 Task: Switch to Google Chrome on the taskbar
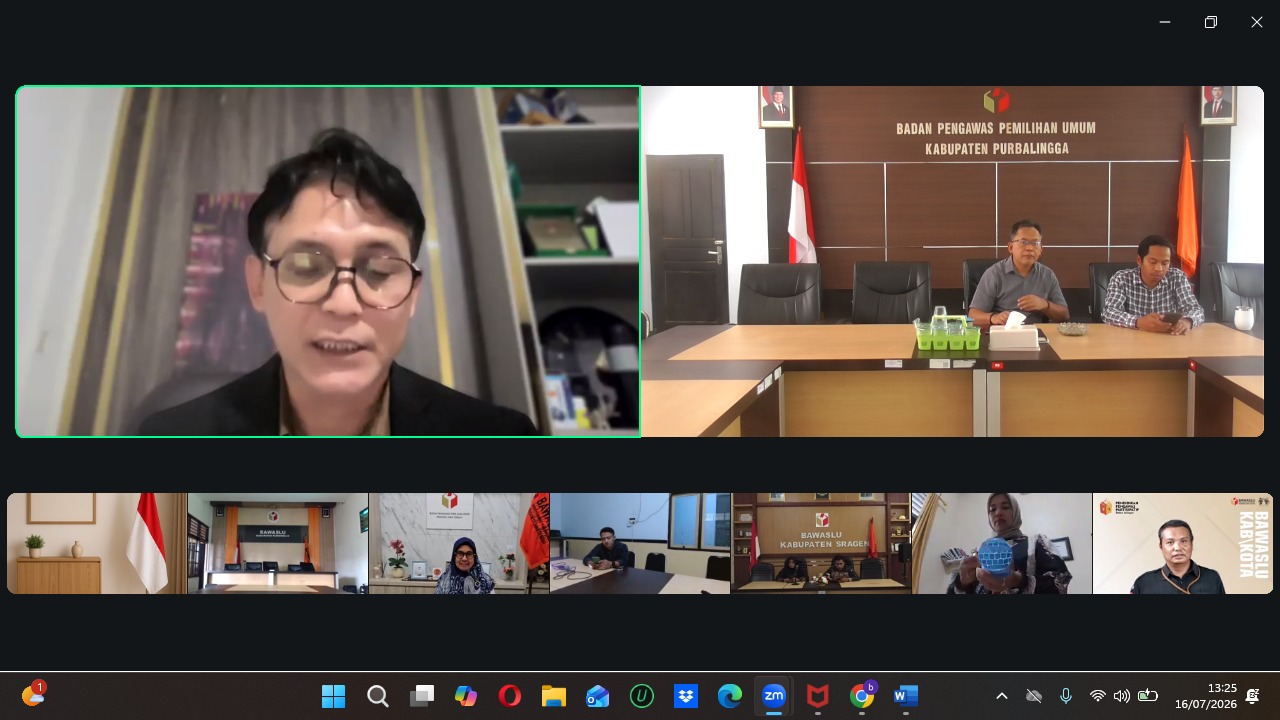click(862, 696)
